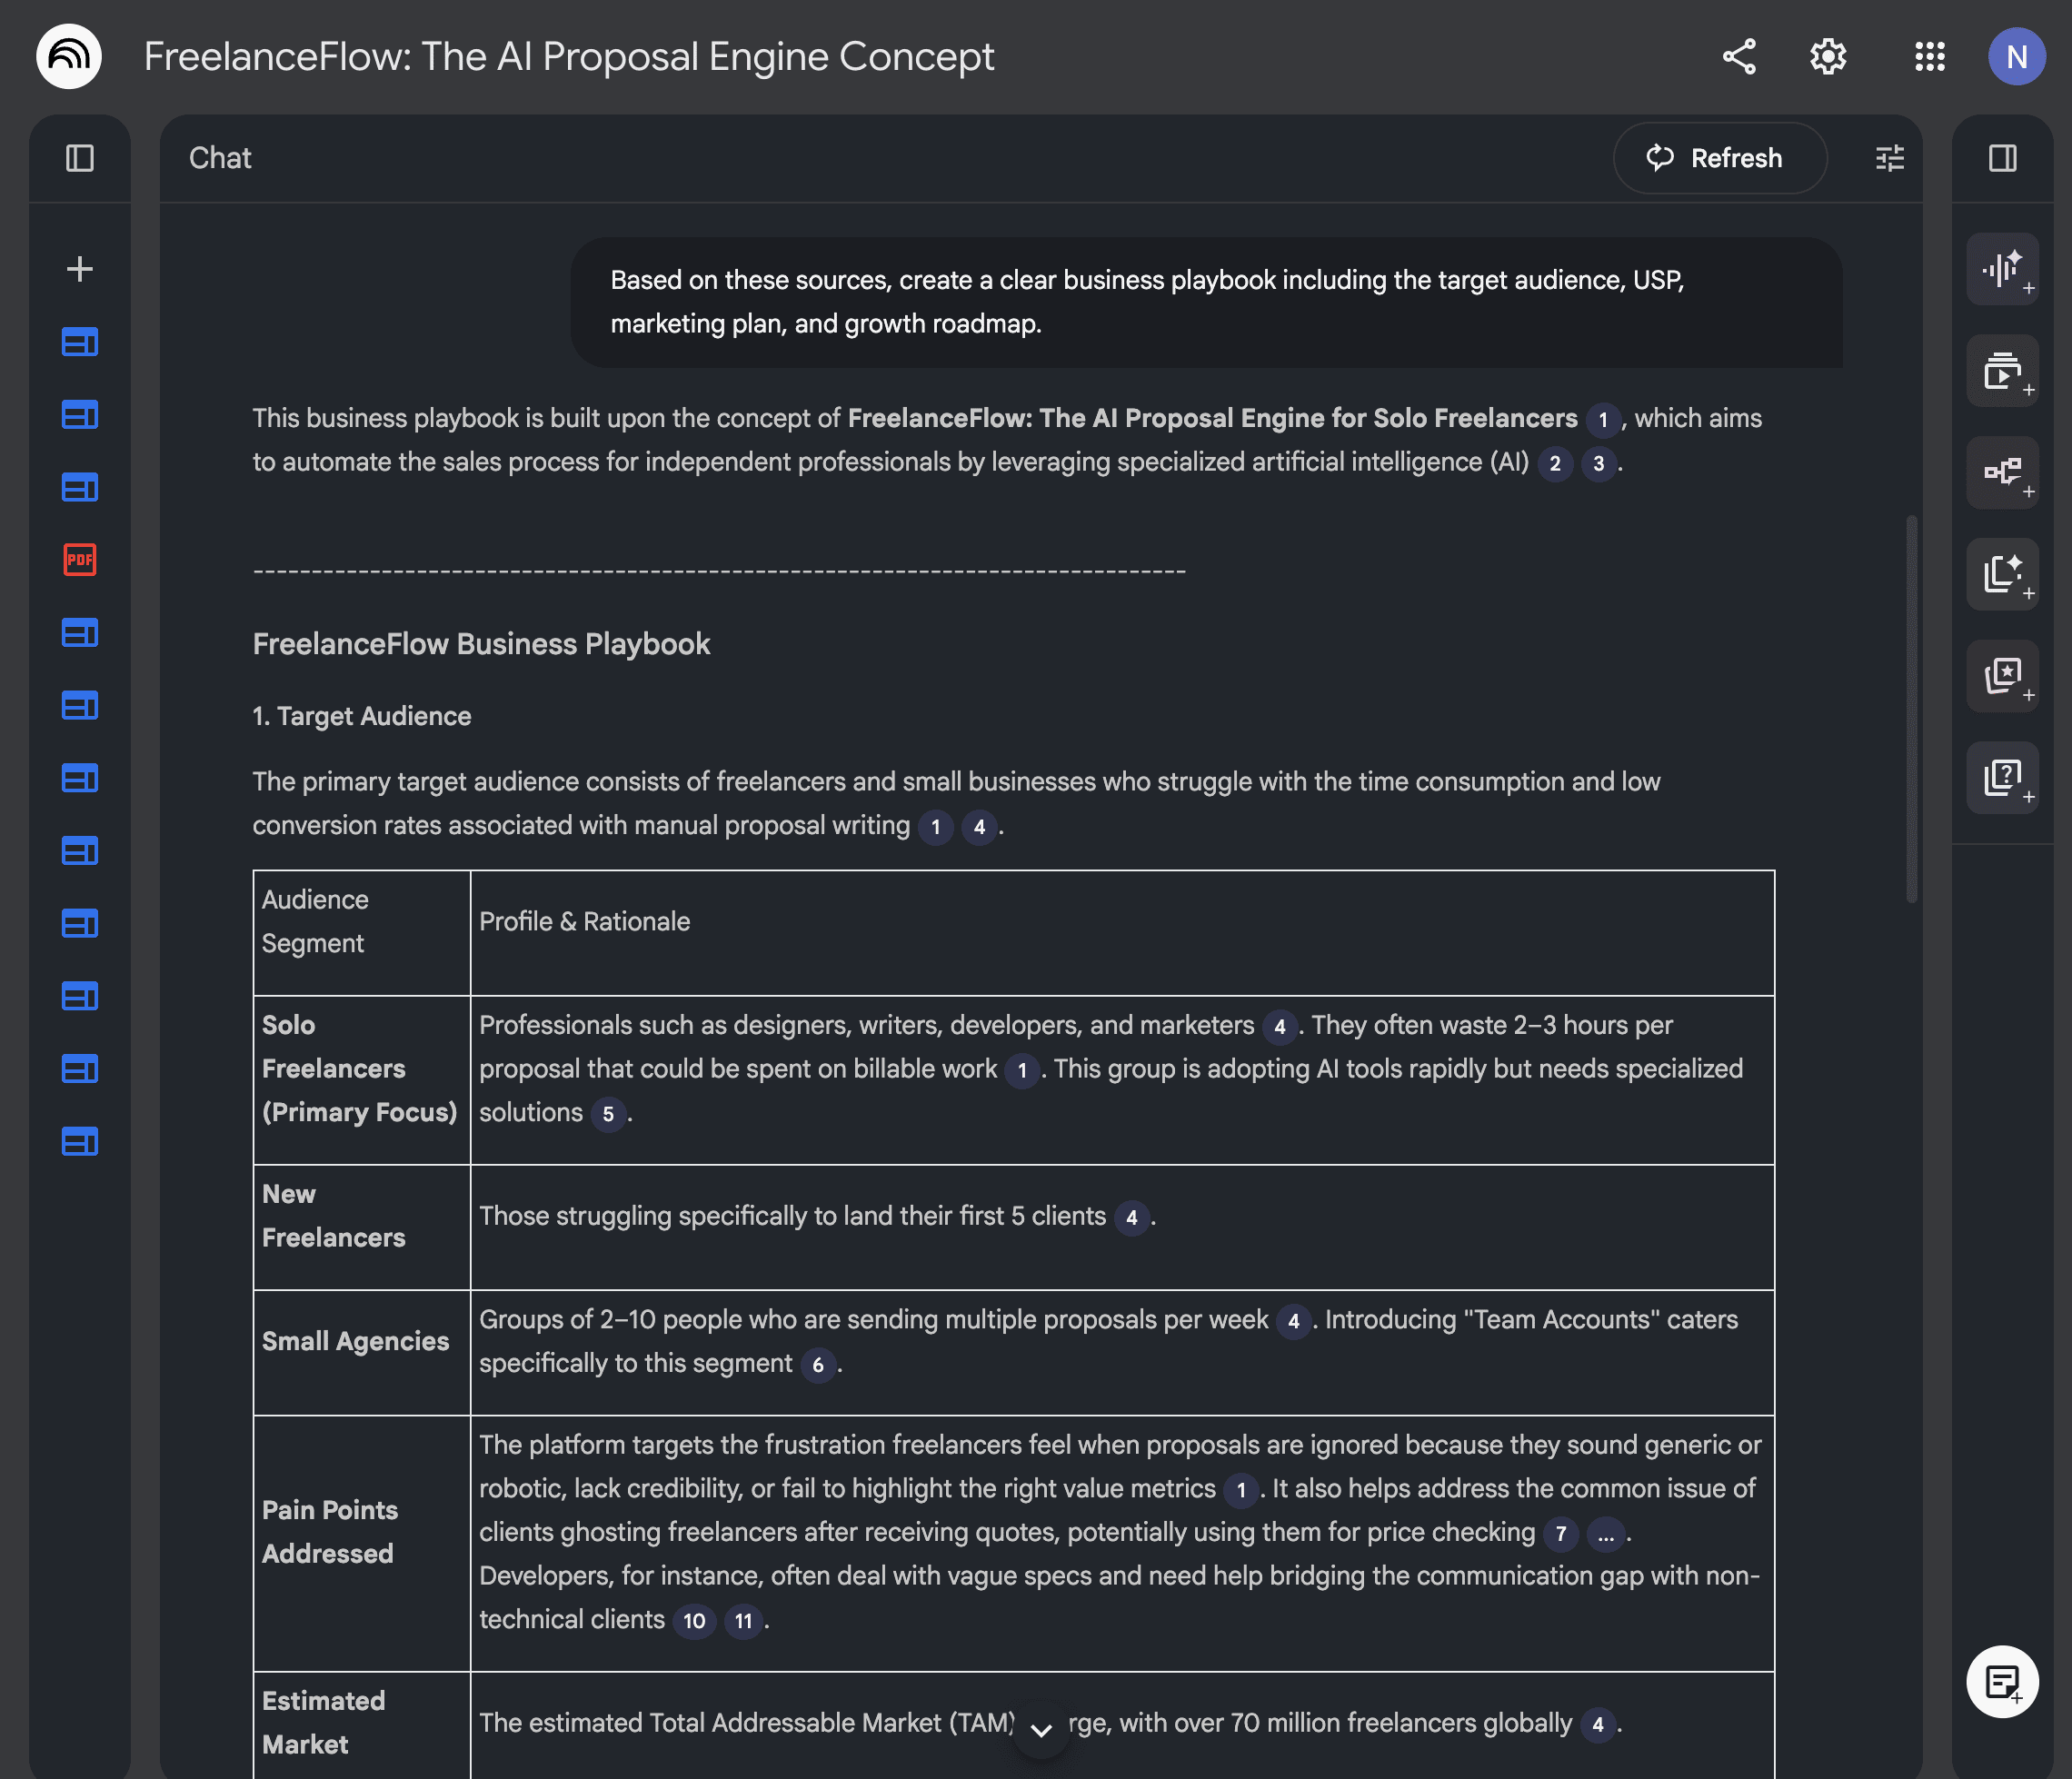Open the chat configuration sliders icon
Screen dimensions: 2072x1779
tap(1889, 158)
